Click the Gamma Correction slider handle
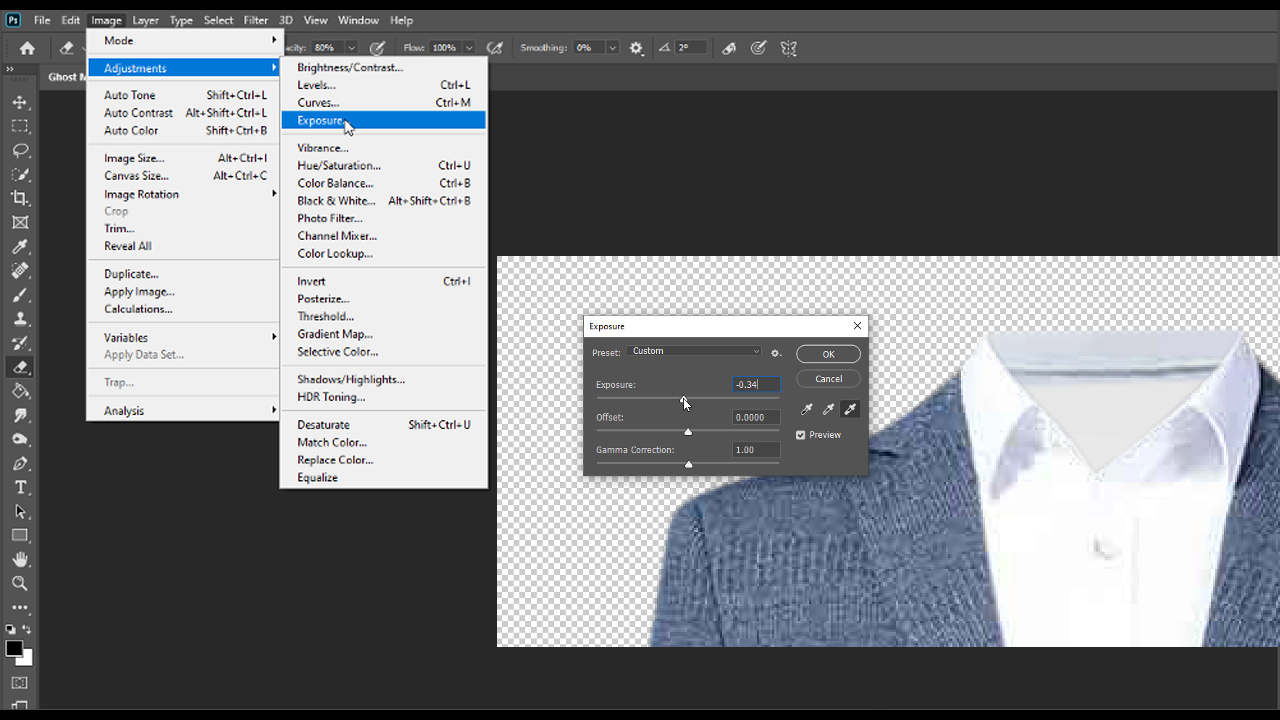This screenshot has height=720, width=1280. [x=688, y=464]
